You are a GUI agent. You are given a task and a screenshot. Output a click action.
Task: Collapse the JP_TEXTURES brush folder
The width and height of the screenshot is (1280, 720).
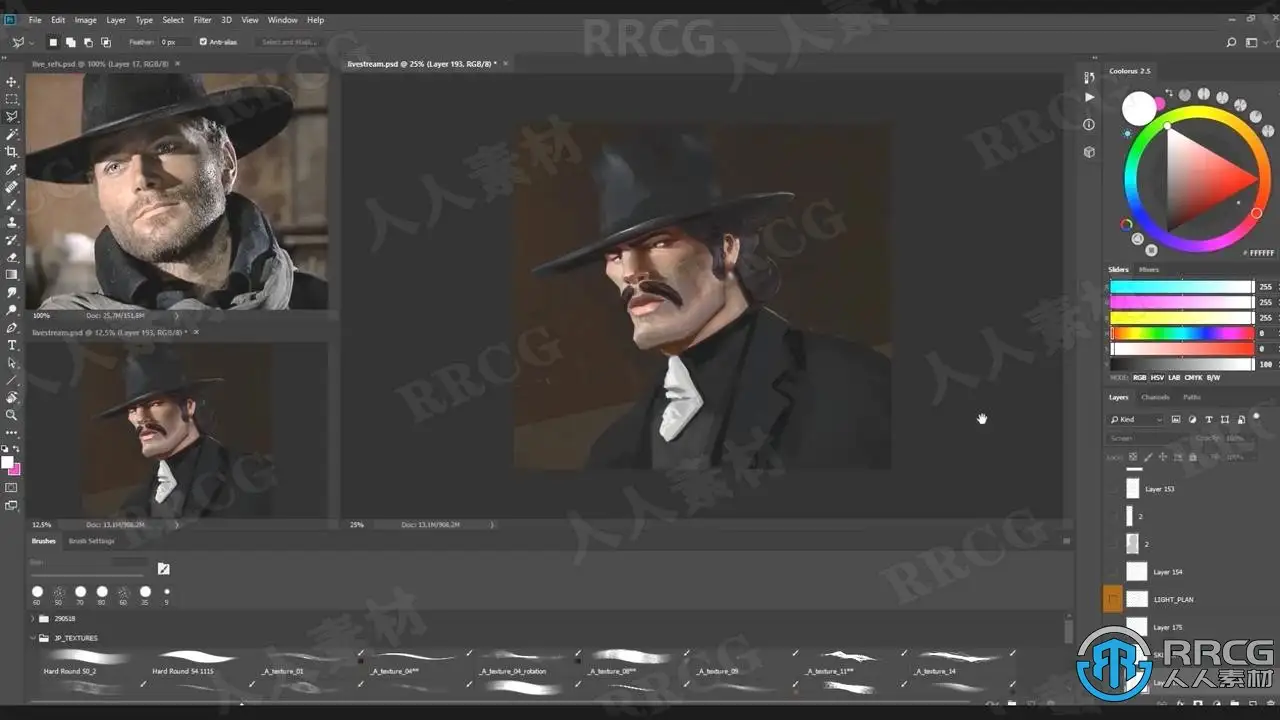tap(33, 638)
